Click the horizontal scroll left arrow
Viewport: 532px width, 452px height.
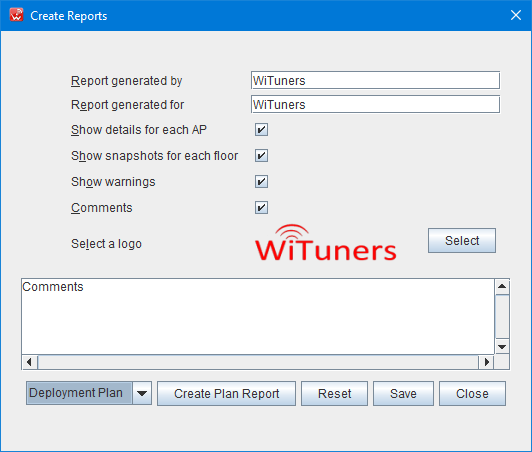coord(29,362)
